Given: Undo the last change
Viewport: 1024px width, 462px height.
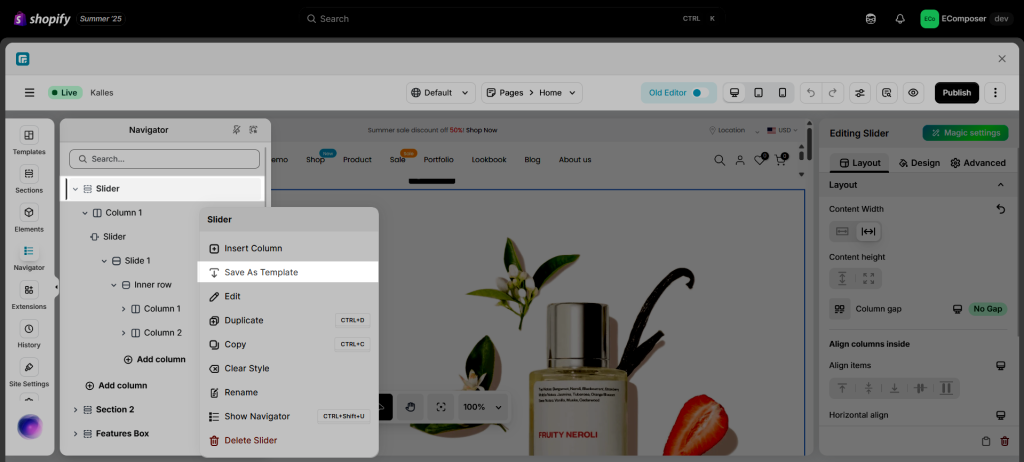Looking at the screenshot, I should 811,93.
